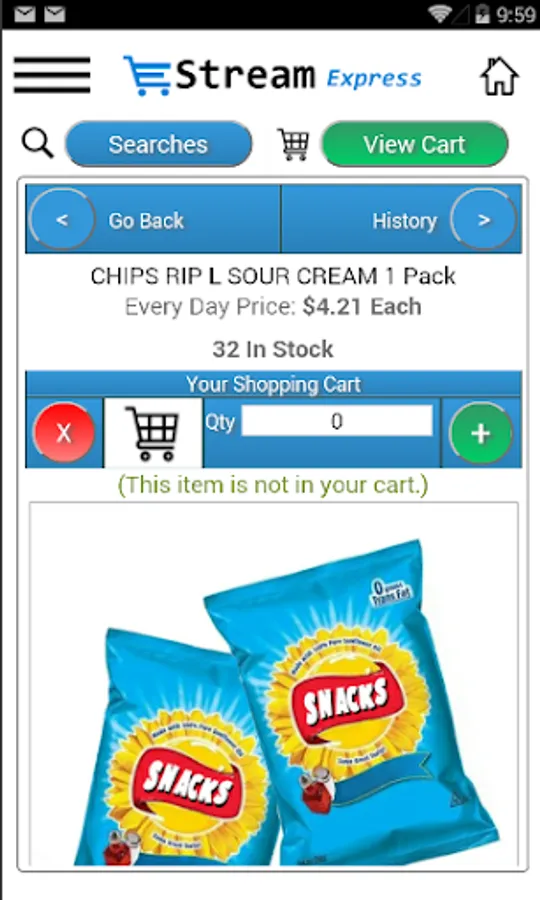This screenshot has width=540, height=900.
Task: Click the red X remove button
Action: pyautogui.click(x=64, y=433)
